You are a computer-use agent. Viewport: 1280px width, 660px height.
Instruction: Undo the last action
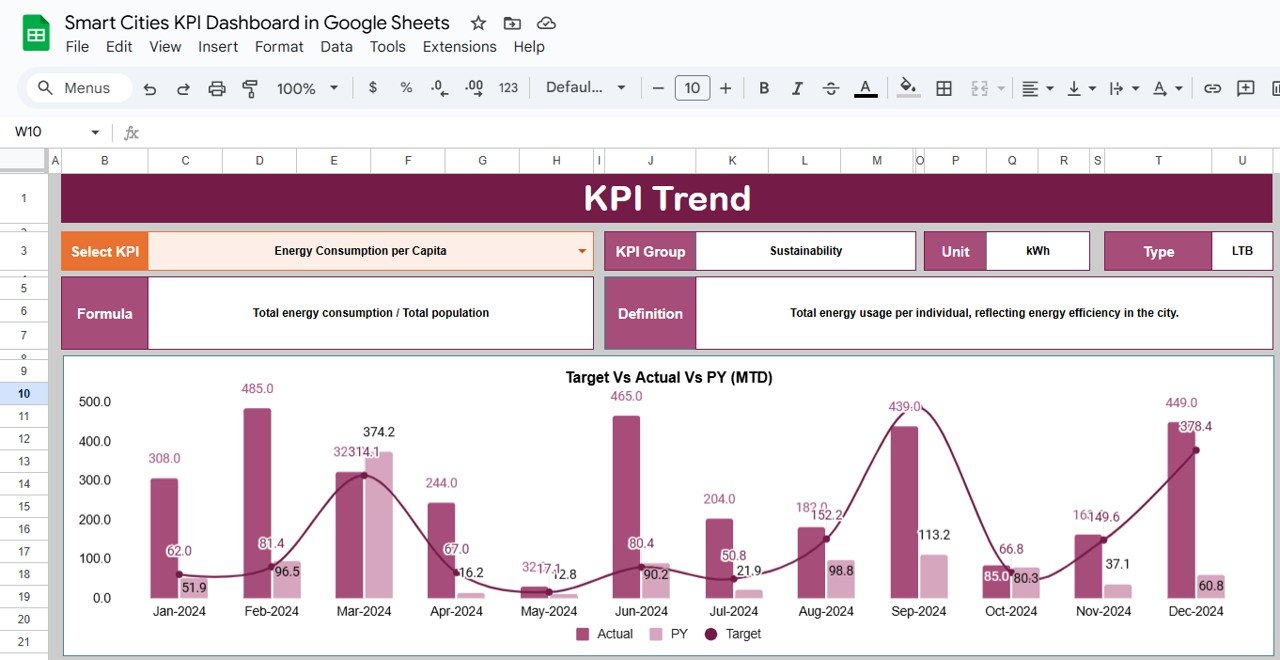[150, 88]
